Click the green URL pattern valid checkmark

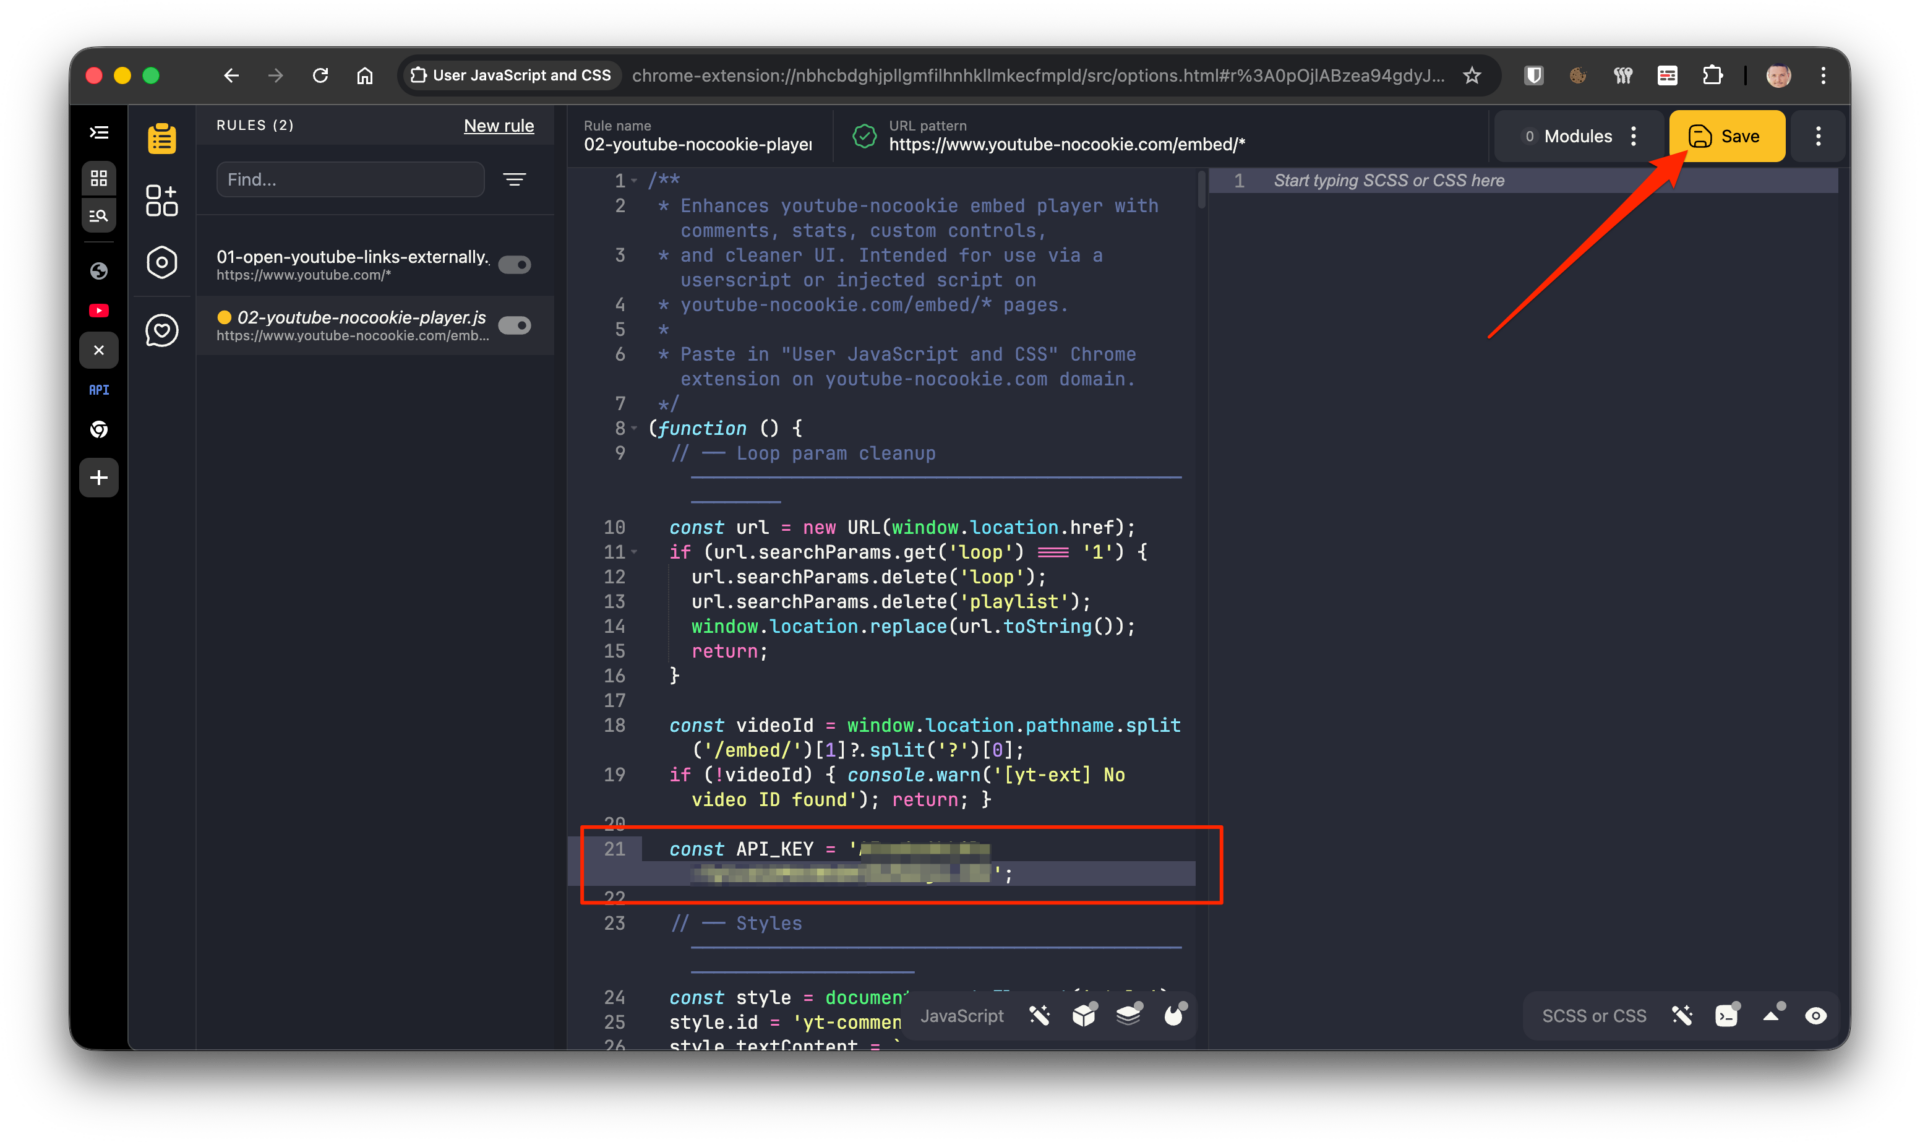coord(864,137)
